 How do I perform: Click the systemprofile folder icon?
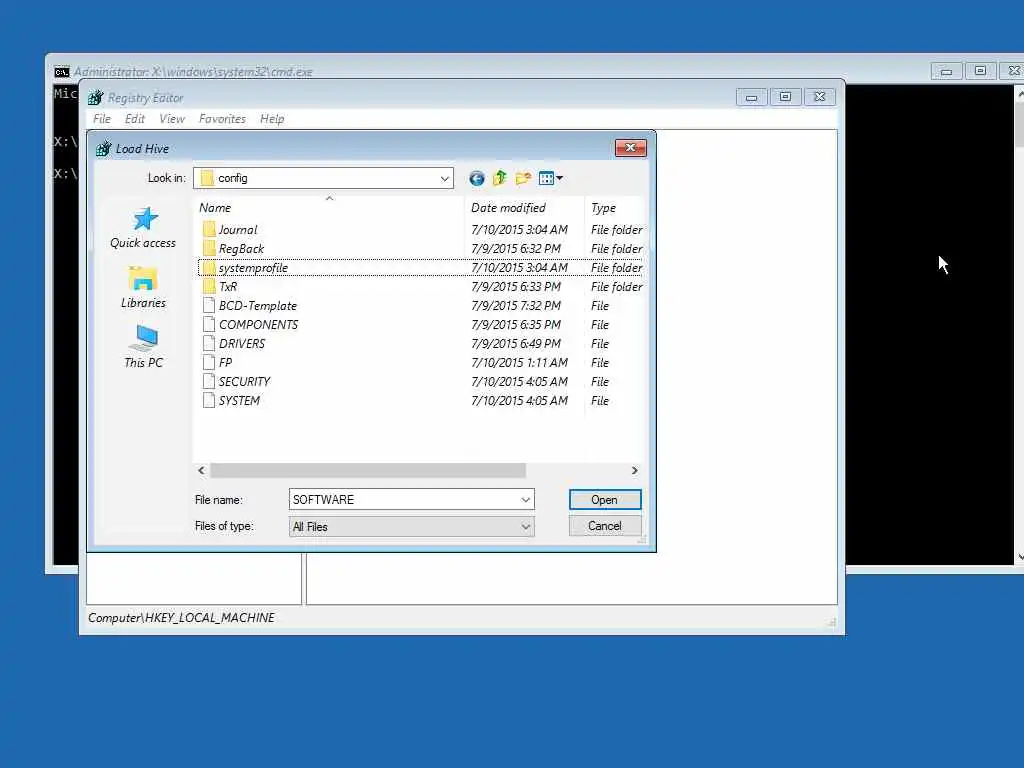(209, 267)
